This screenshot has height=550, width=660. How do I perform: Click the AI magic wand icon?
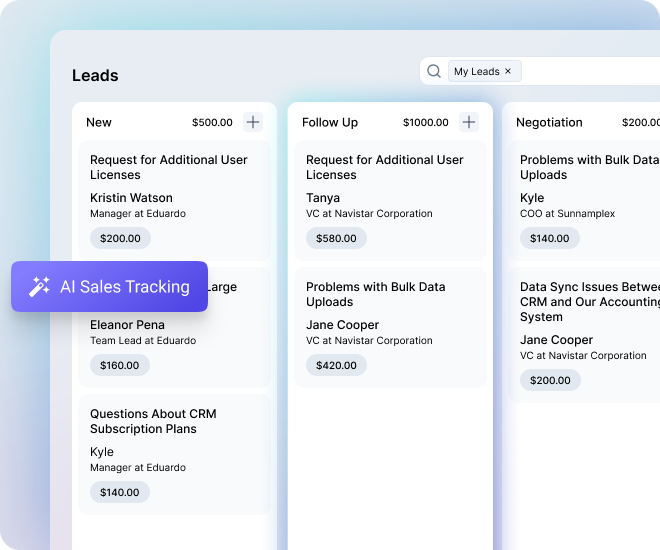click(40, 287)
